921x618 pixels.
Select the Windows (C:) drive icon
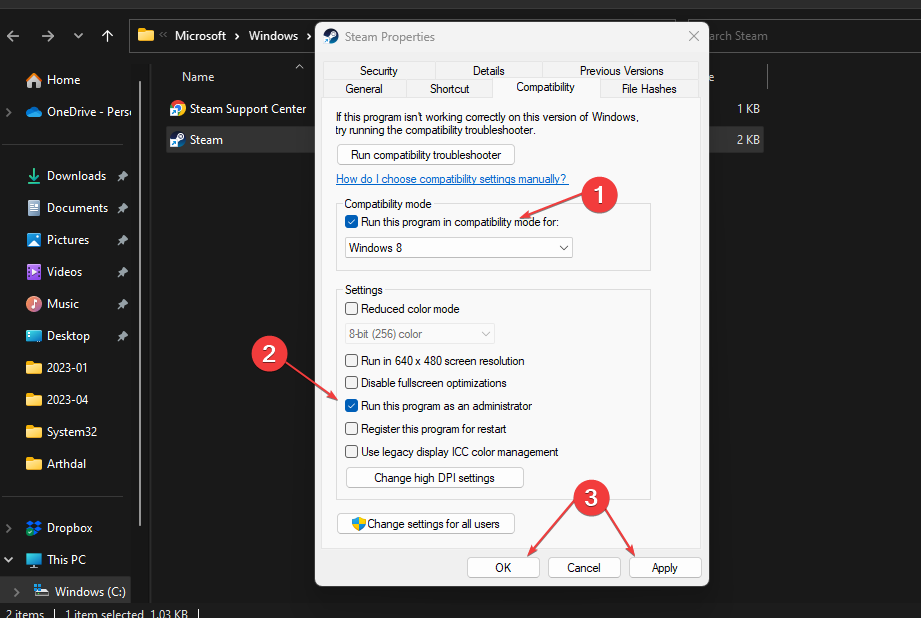coord(41,590)
